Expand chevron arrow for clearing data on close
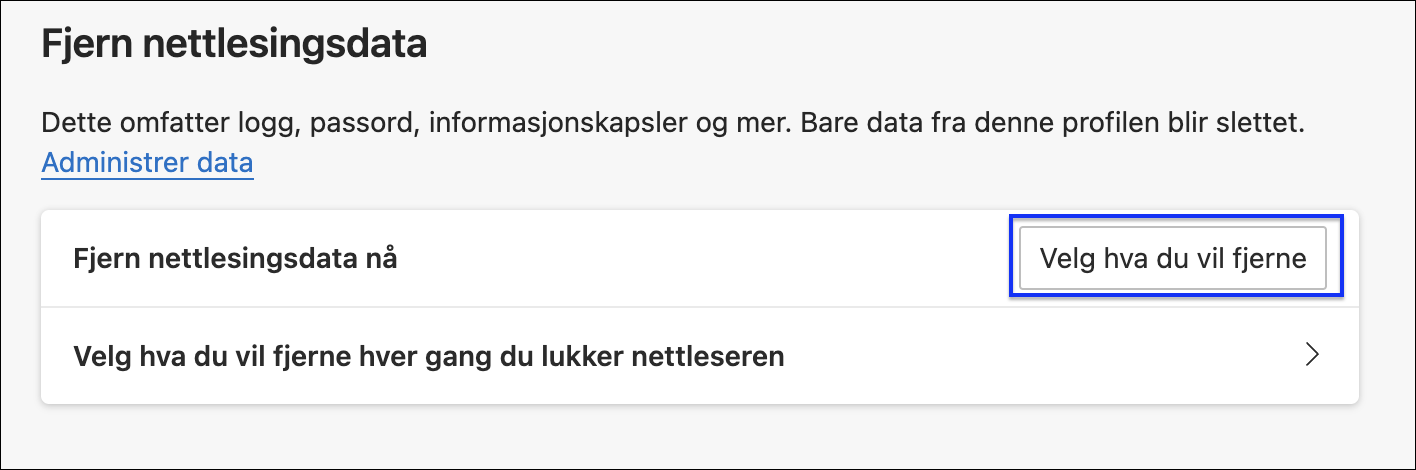The height and width of the screenshot is (470, 1416). 1313,355
